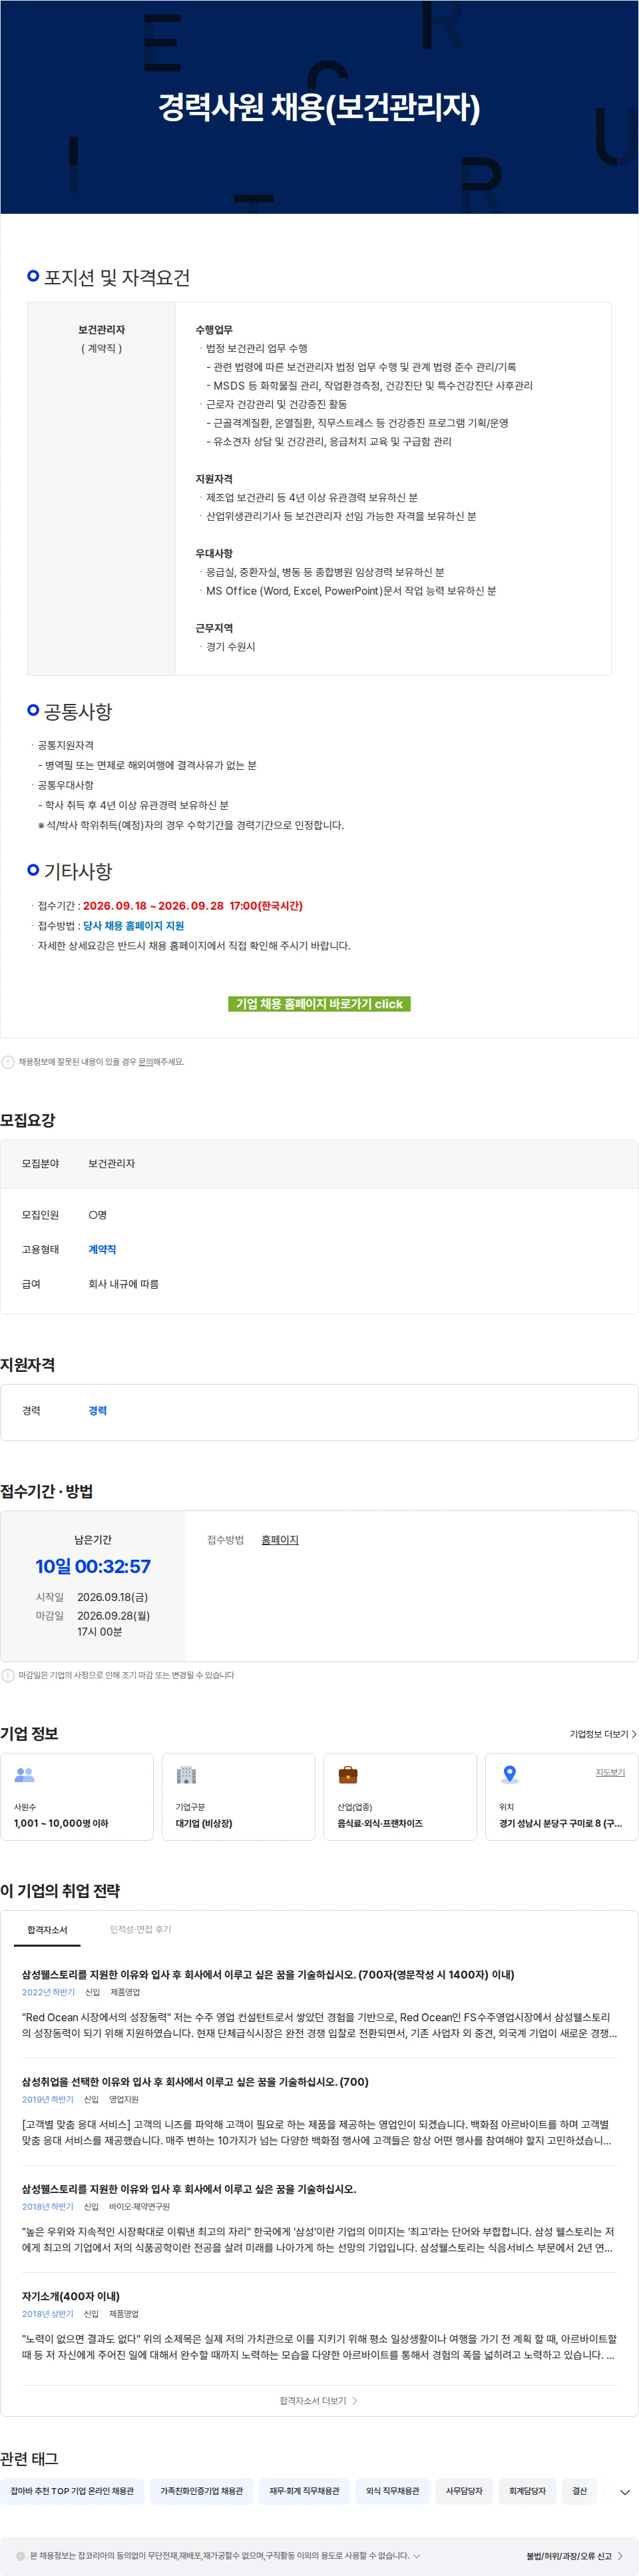
Task: Click the info icon beside 채용정보에 잘못된 내용이
Action: point(8,1062)
